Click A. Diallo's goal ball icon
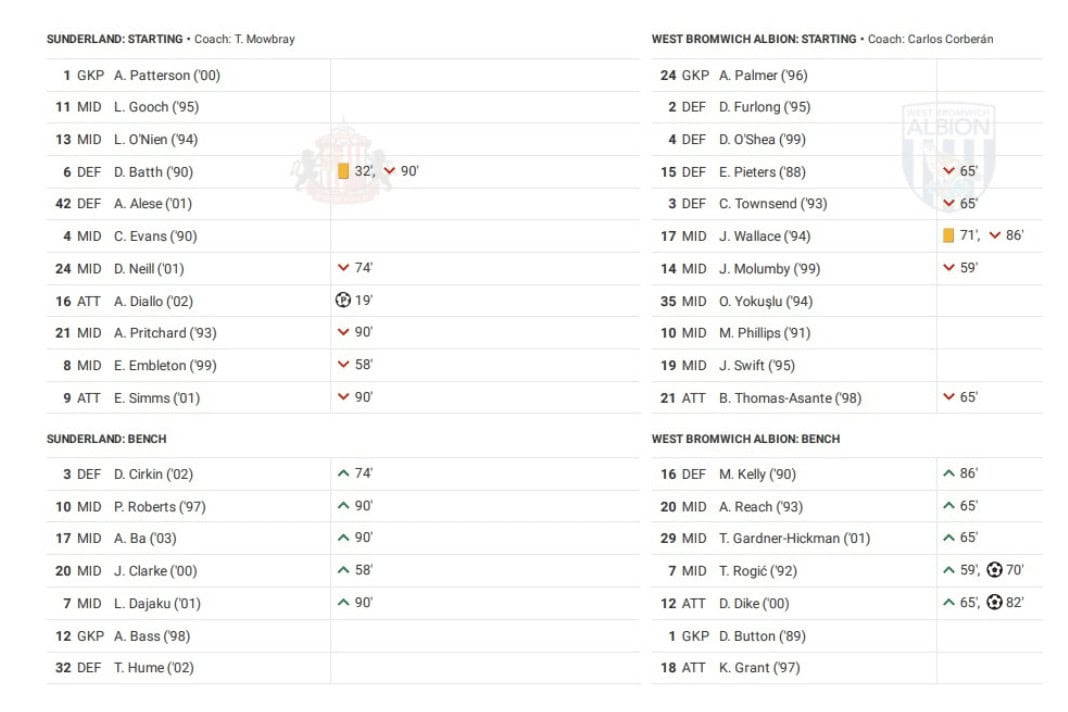The image size is (1068, 712). coord(344,300)
